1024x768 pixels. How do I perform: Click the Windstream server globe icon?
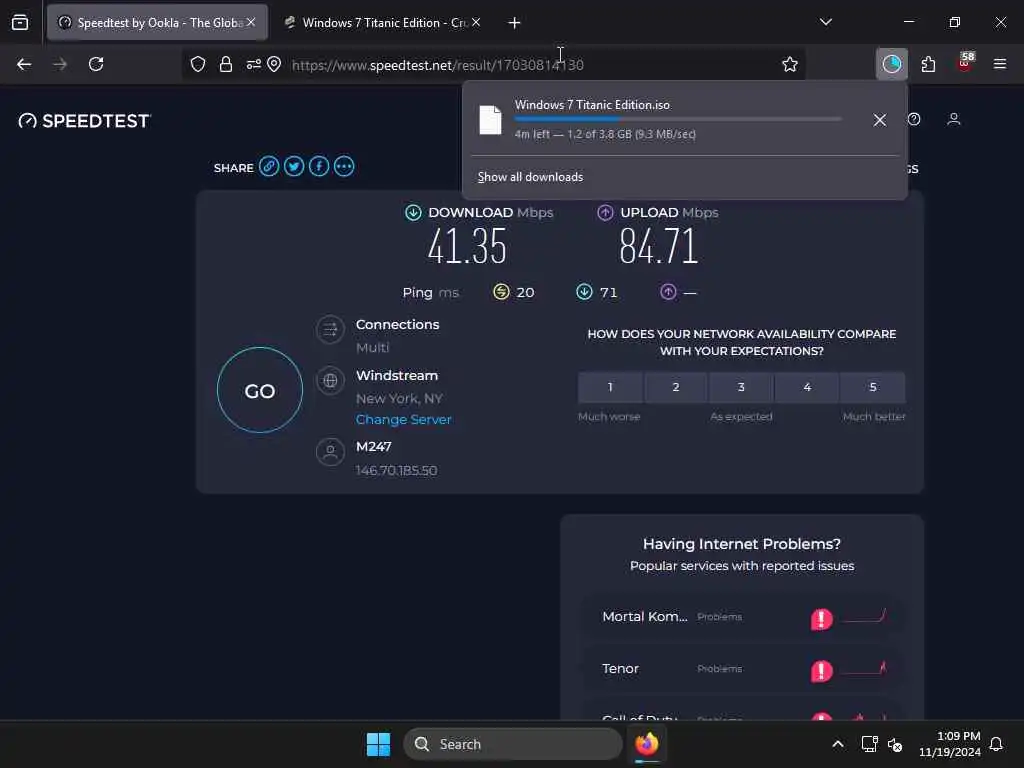pos(330,380)
